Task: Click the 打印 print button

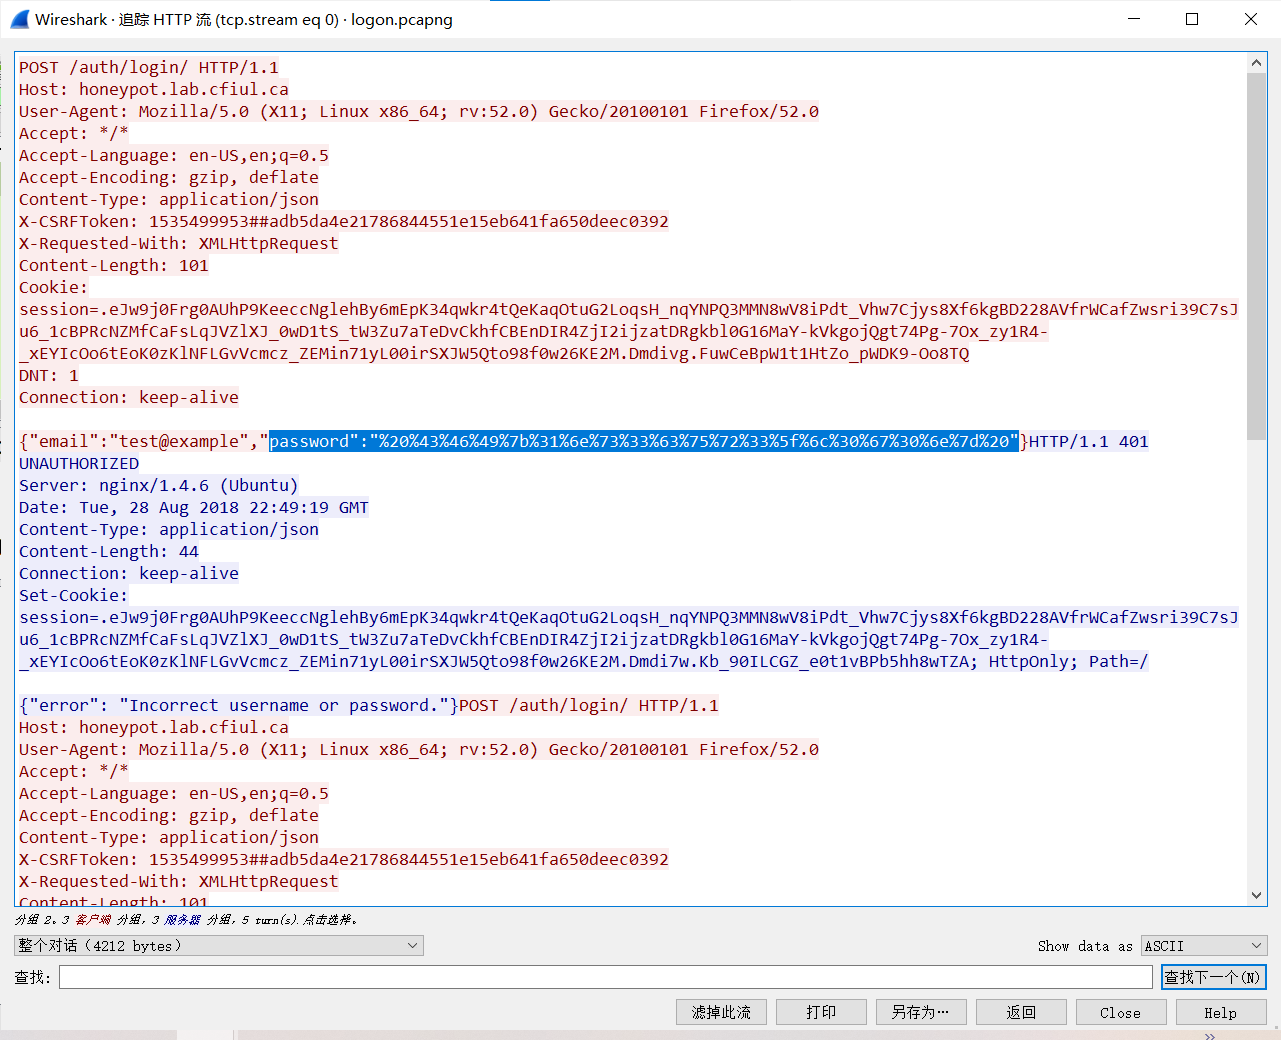Action: 821,1012
